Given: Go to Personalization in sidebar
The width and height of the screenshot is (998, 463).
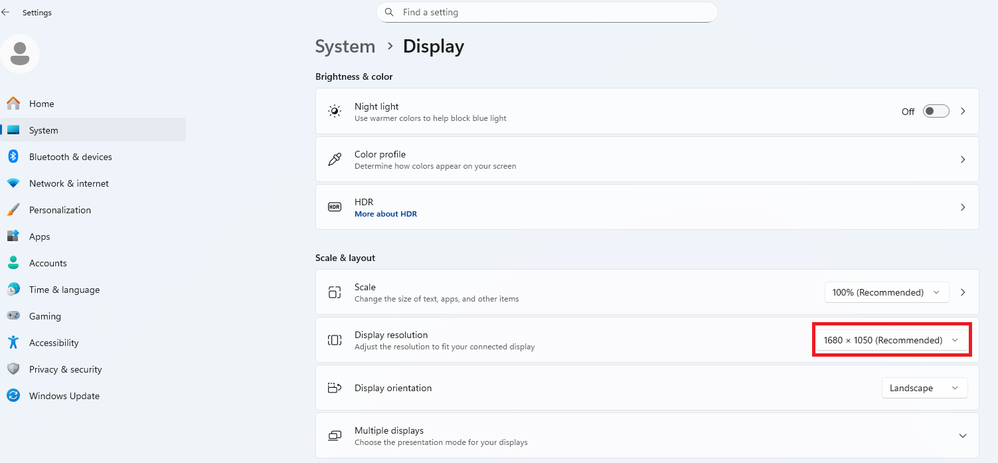Looking at the screenshot, I should point(60,210).
